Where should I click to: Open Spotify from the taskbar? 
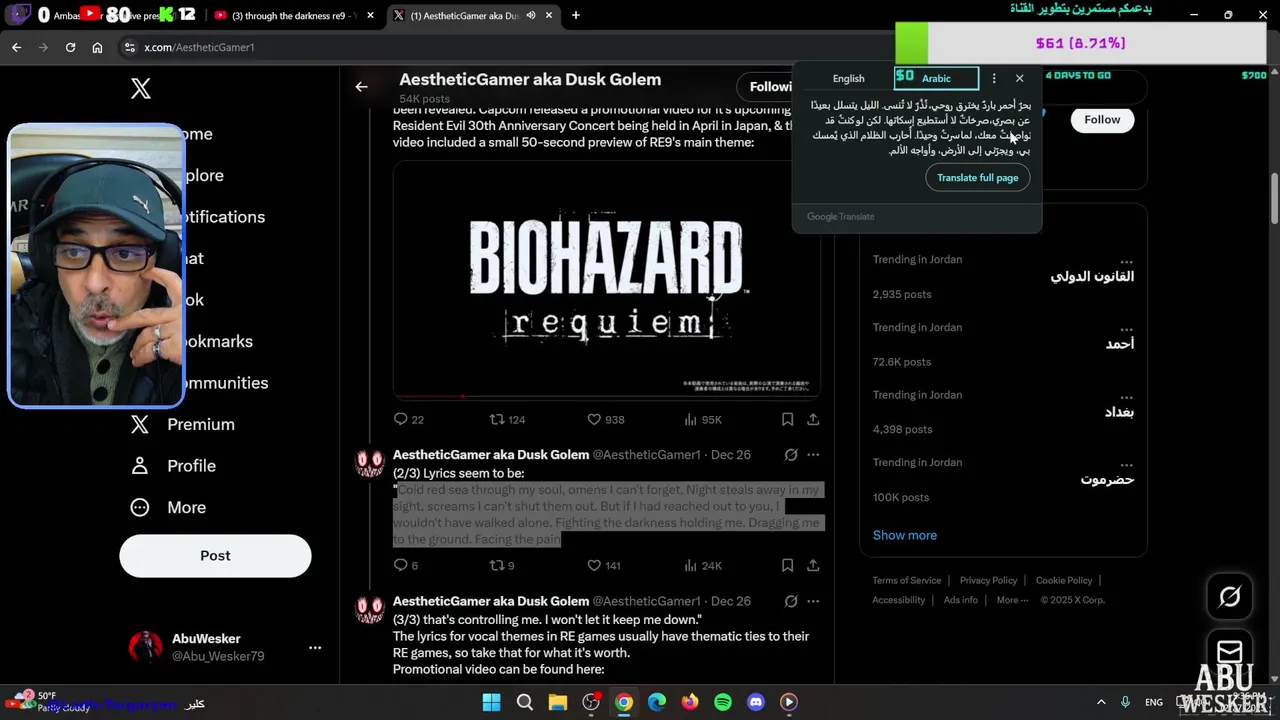723,702
